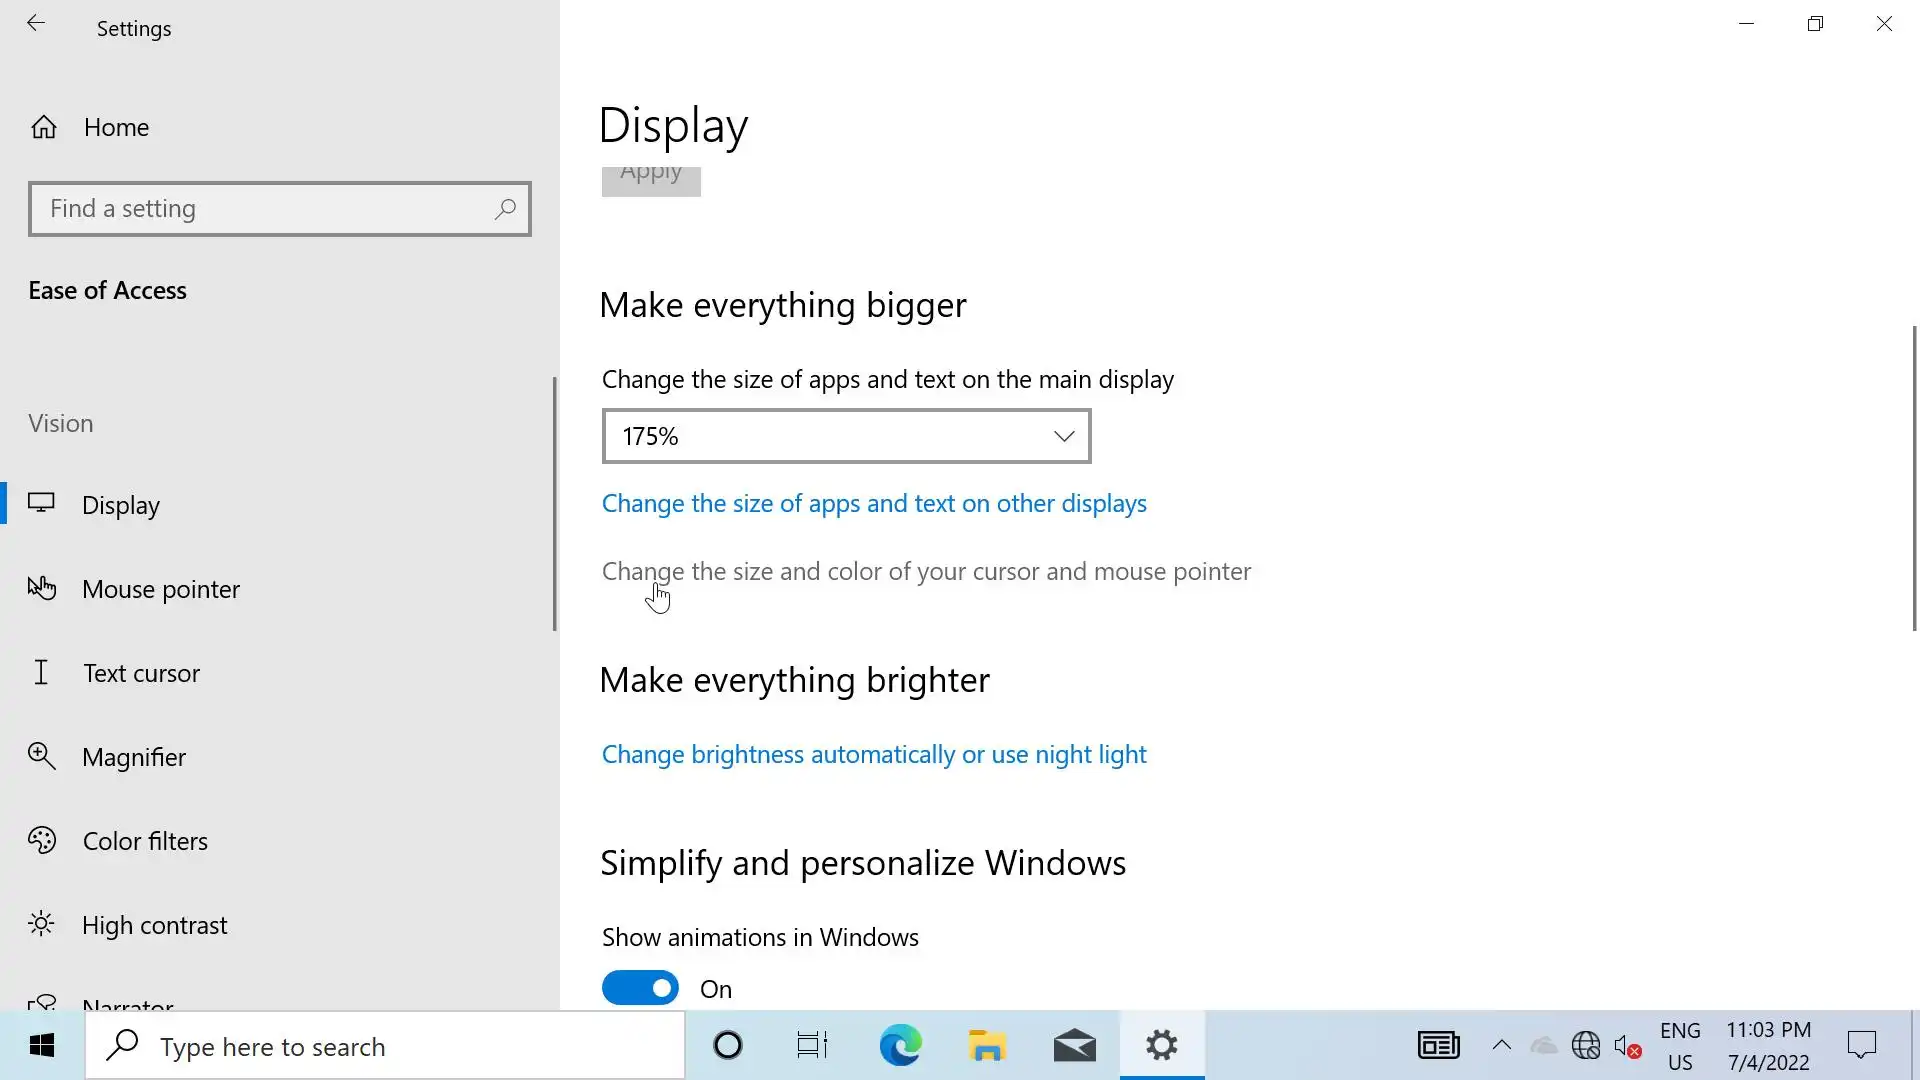The image size is (1920, 1080).
Task: Open the Color filters section
Action: click(x=145, y=841)
